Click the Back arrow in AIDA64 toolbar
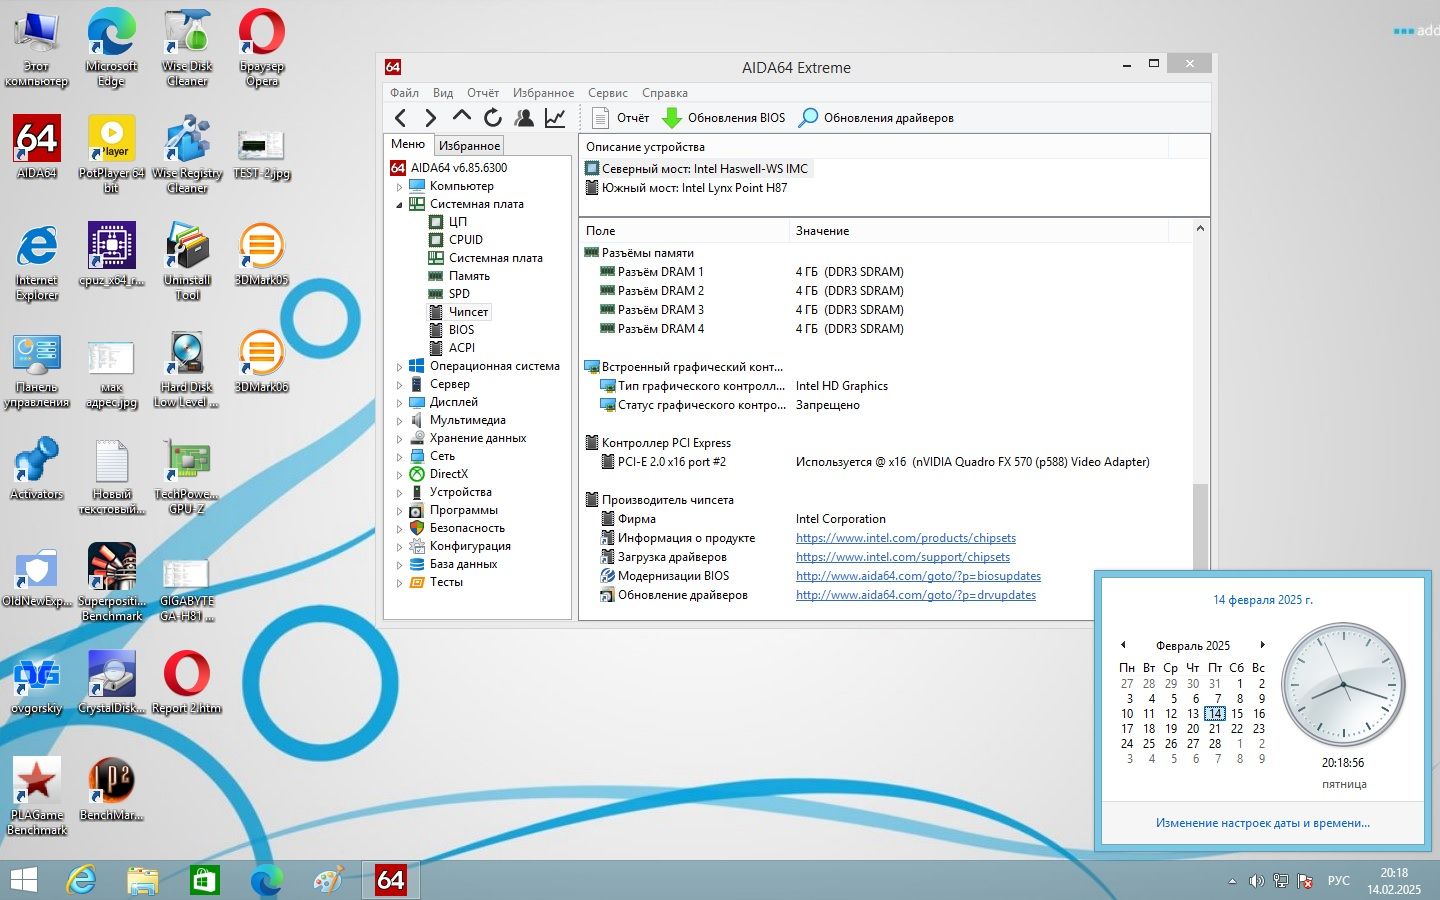Viewport: 1440px width, 900px height. 400,118
